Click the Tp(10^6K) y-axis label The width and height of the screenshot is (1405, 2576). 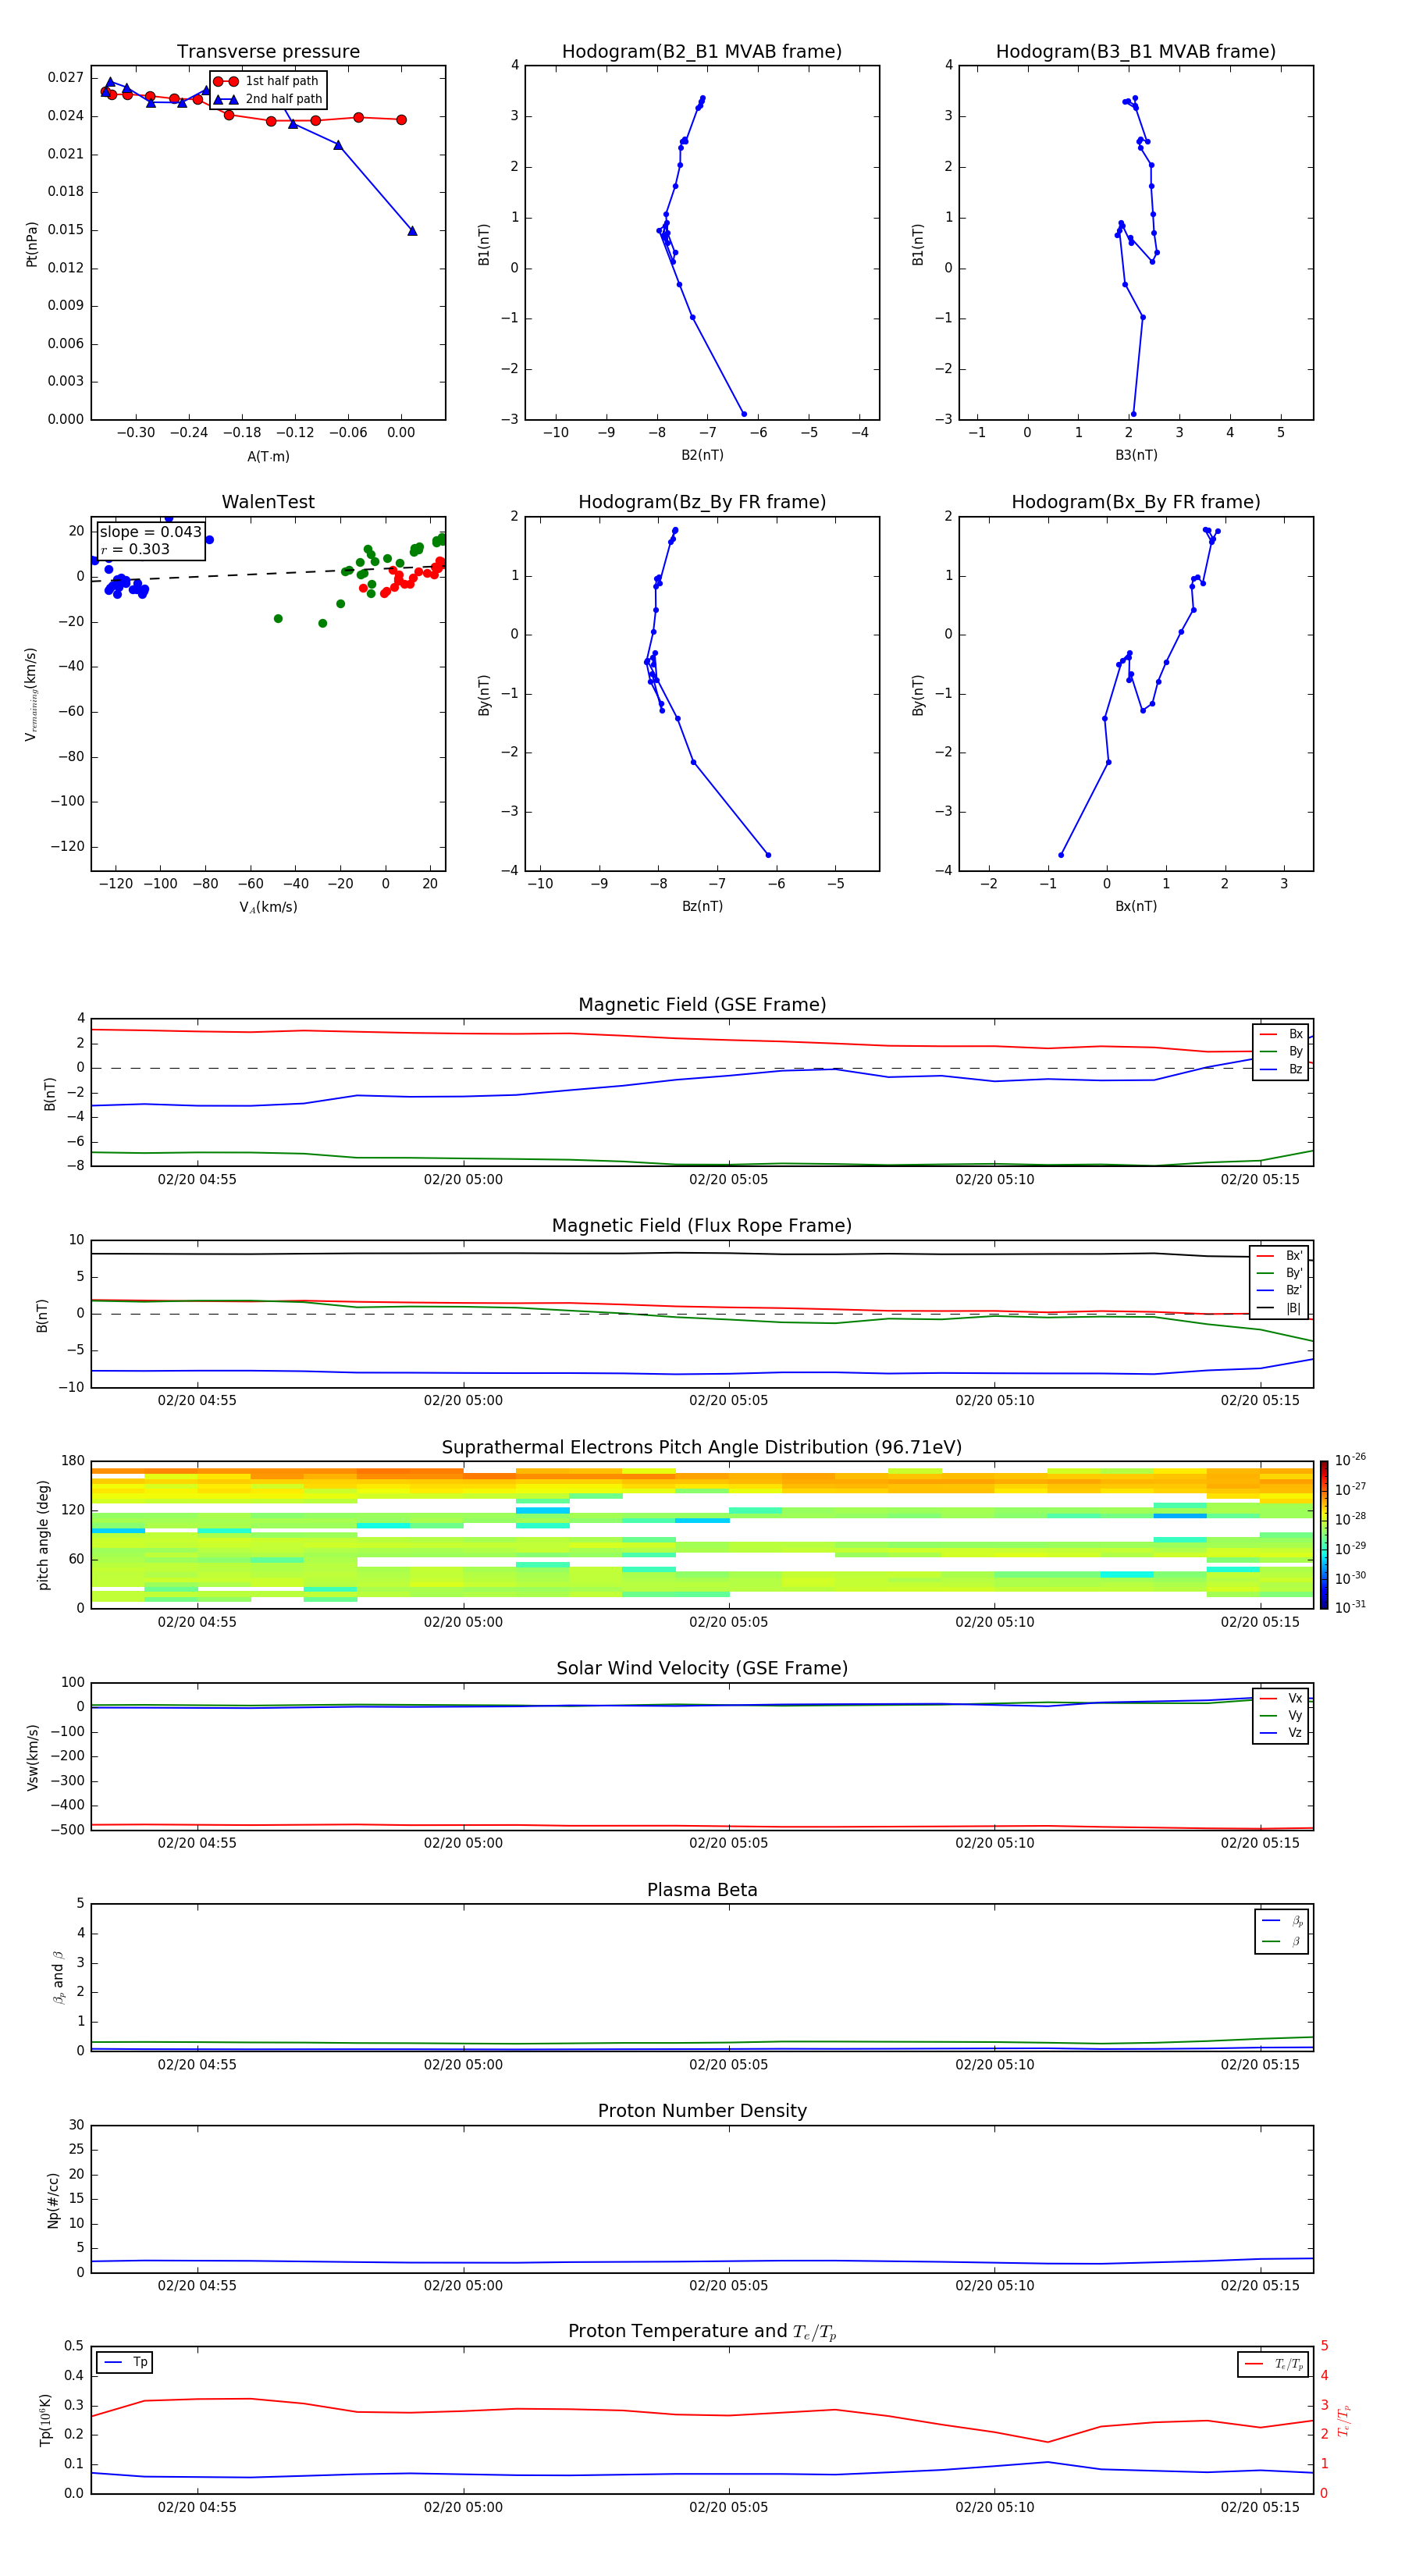45,2420
